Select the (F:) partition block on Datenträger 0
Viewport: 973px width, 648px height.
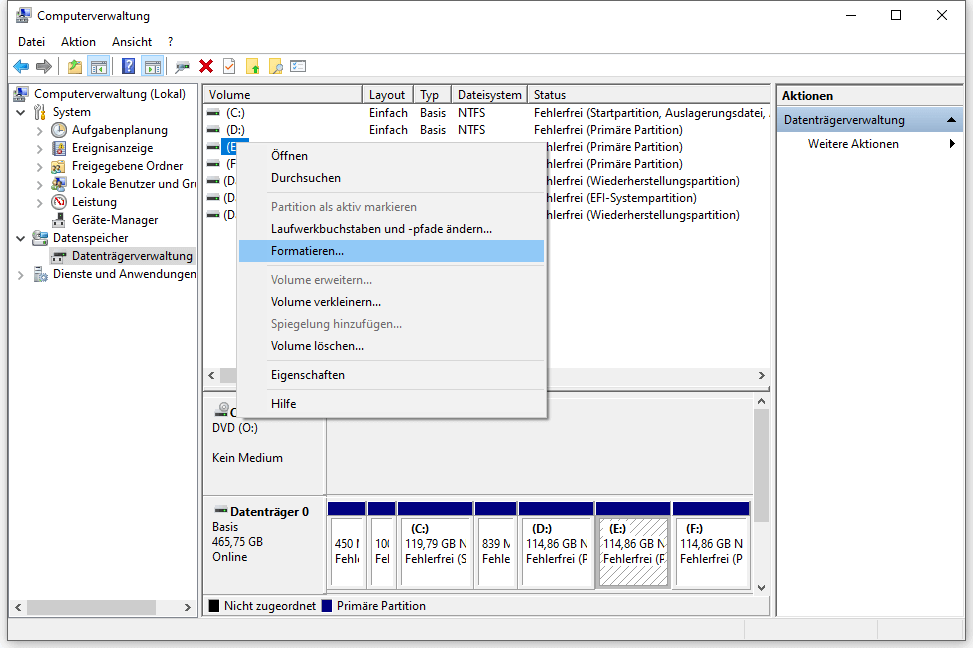pyautogui.click(x=711, y=545)
